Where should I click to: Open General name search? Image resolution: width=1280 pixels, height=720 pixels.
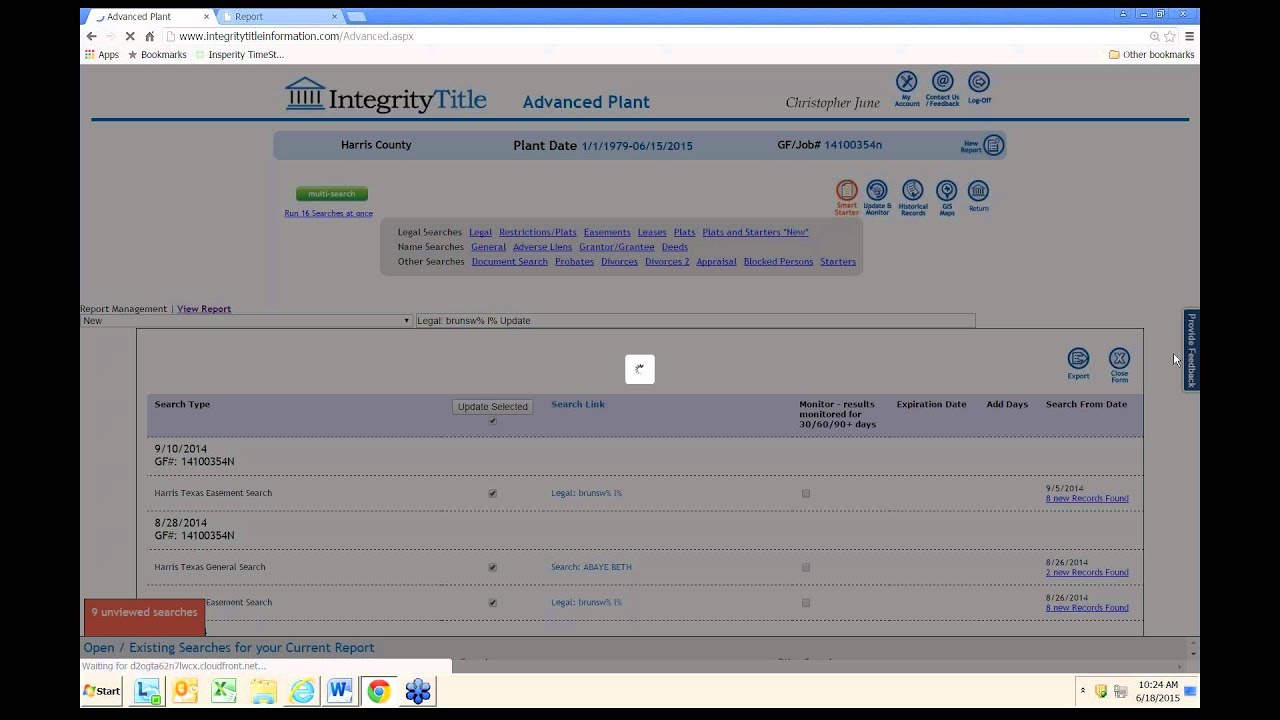tap(489, 247)
